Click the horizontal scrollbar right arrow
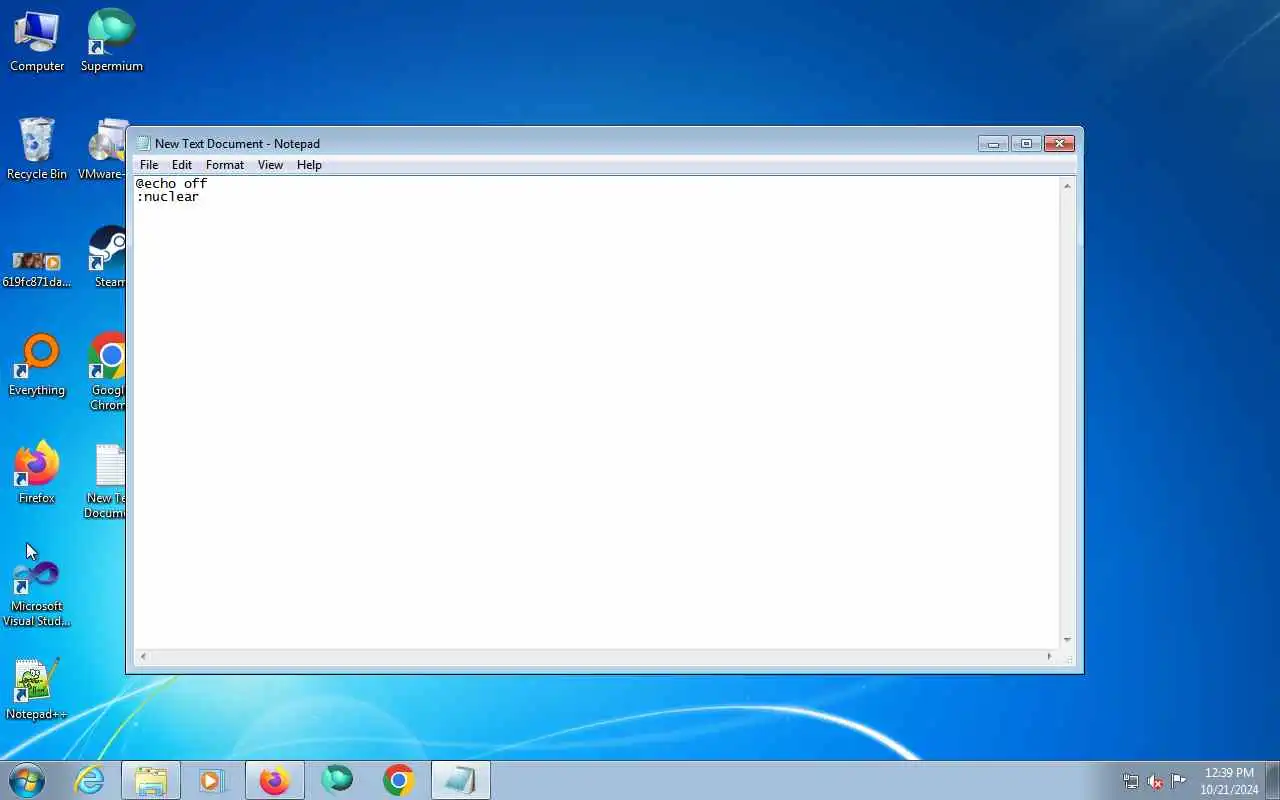The width and height of the screenshot is (1280, 800). [1050, 657]
